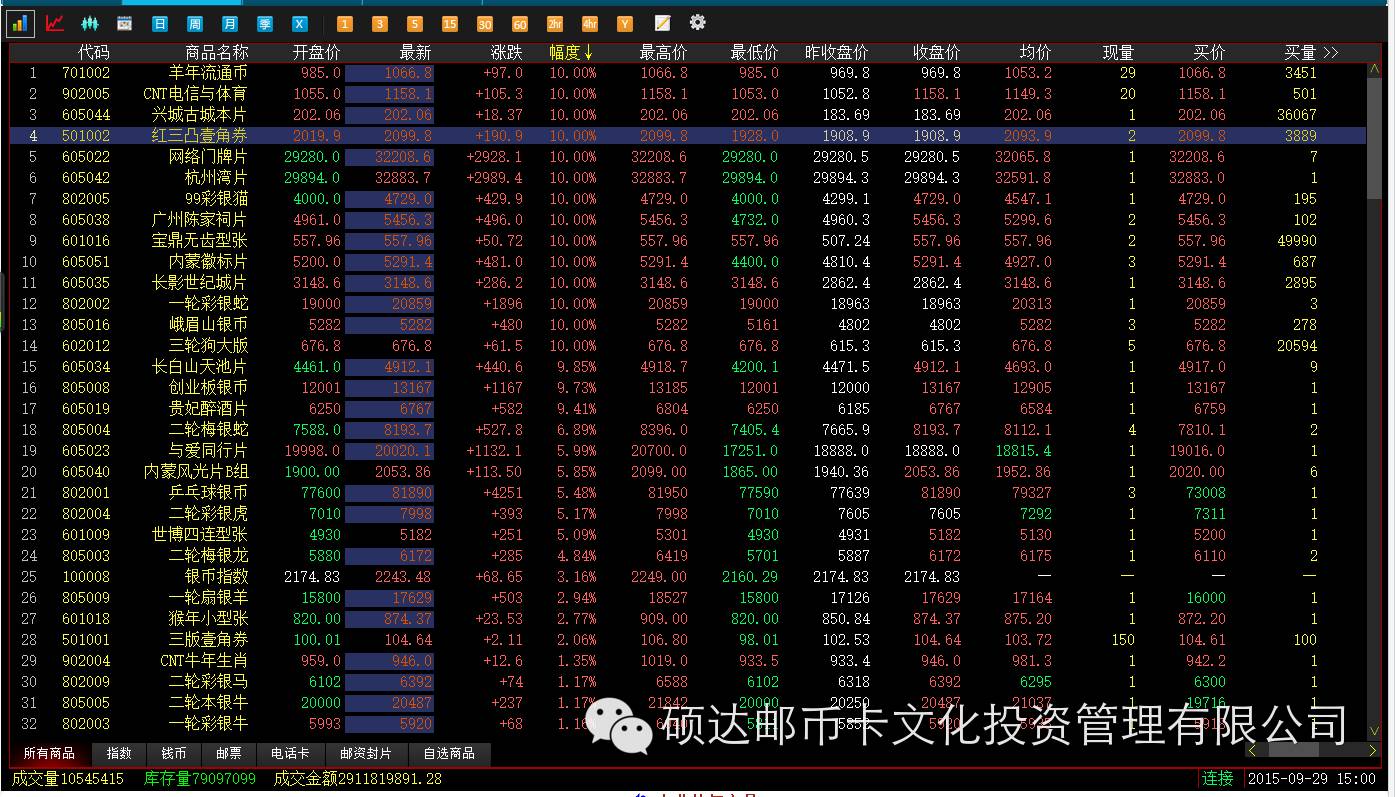Open settings gear icon

(698, 22)
